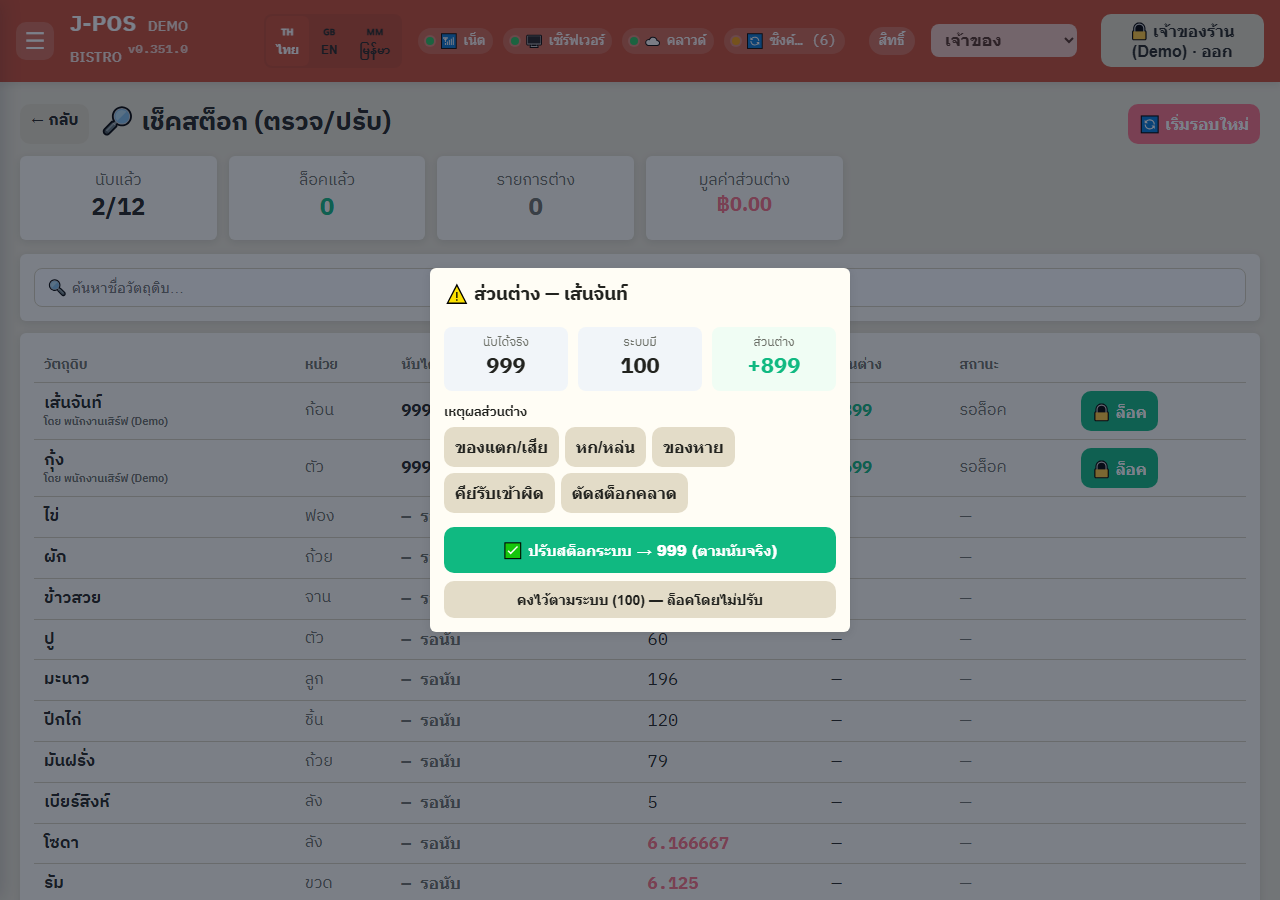Click the +899 difference value in dialog
Viewport: 1280px width, 900px height.
[774, 366]
